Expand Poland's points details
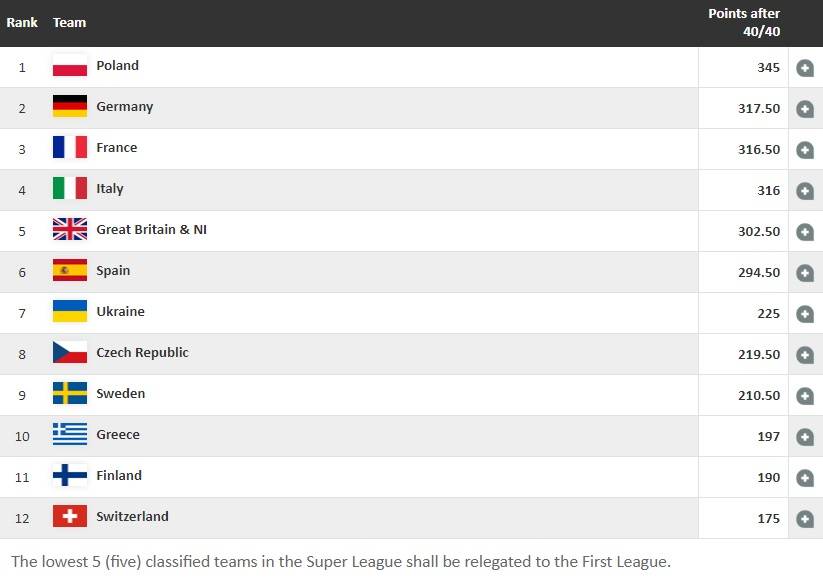The image size is (823, 585). (805, 68)
